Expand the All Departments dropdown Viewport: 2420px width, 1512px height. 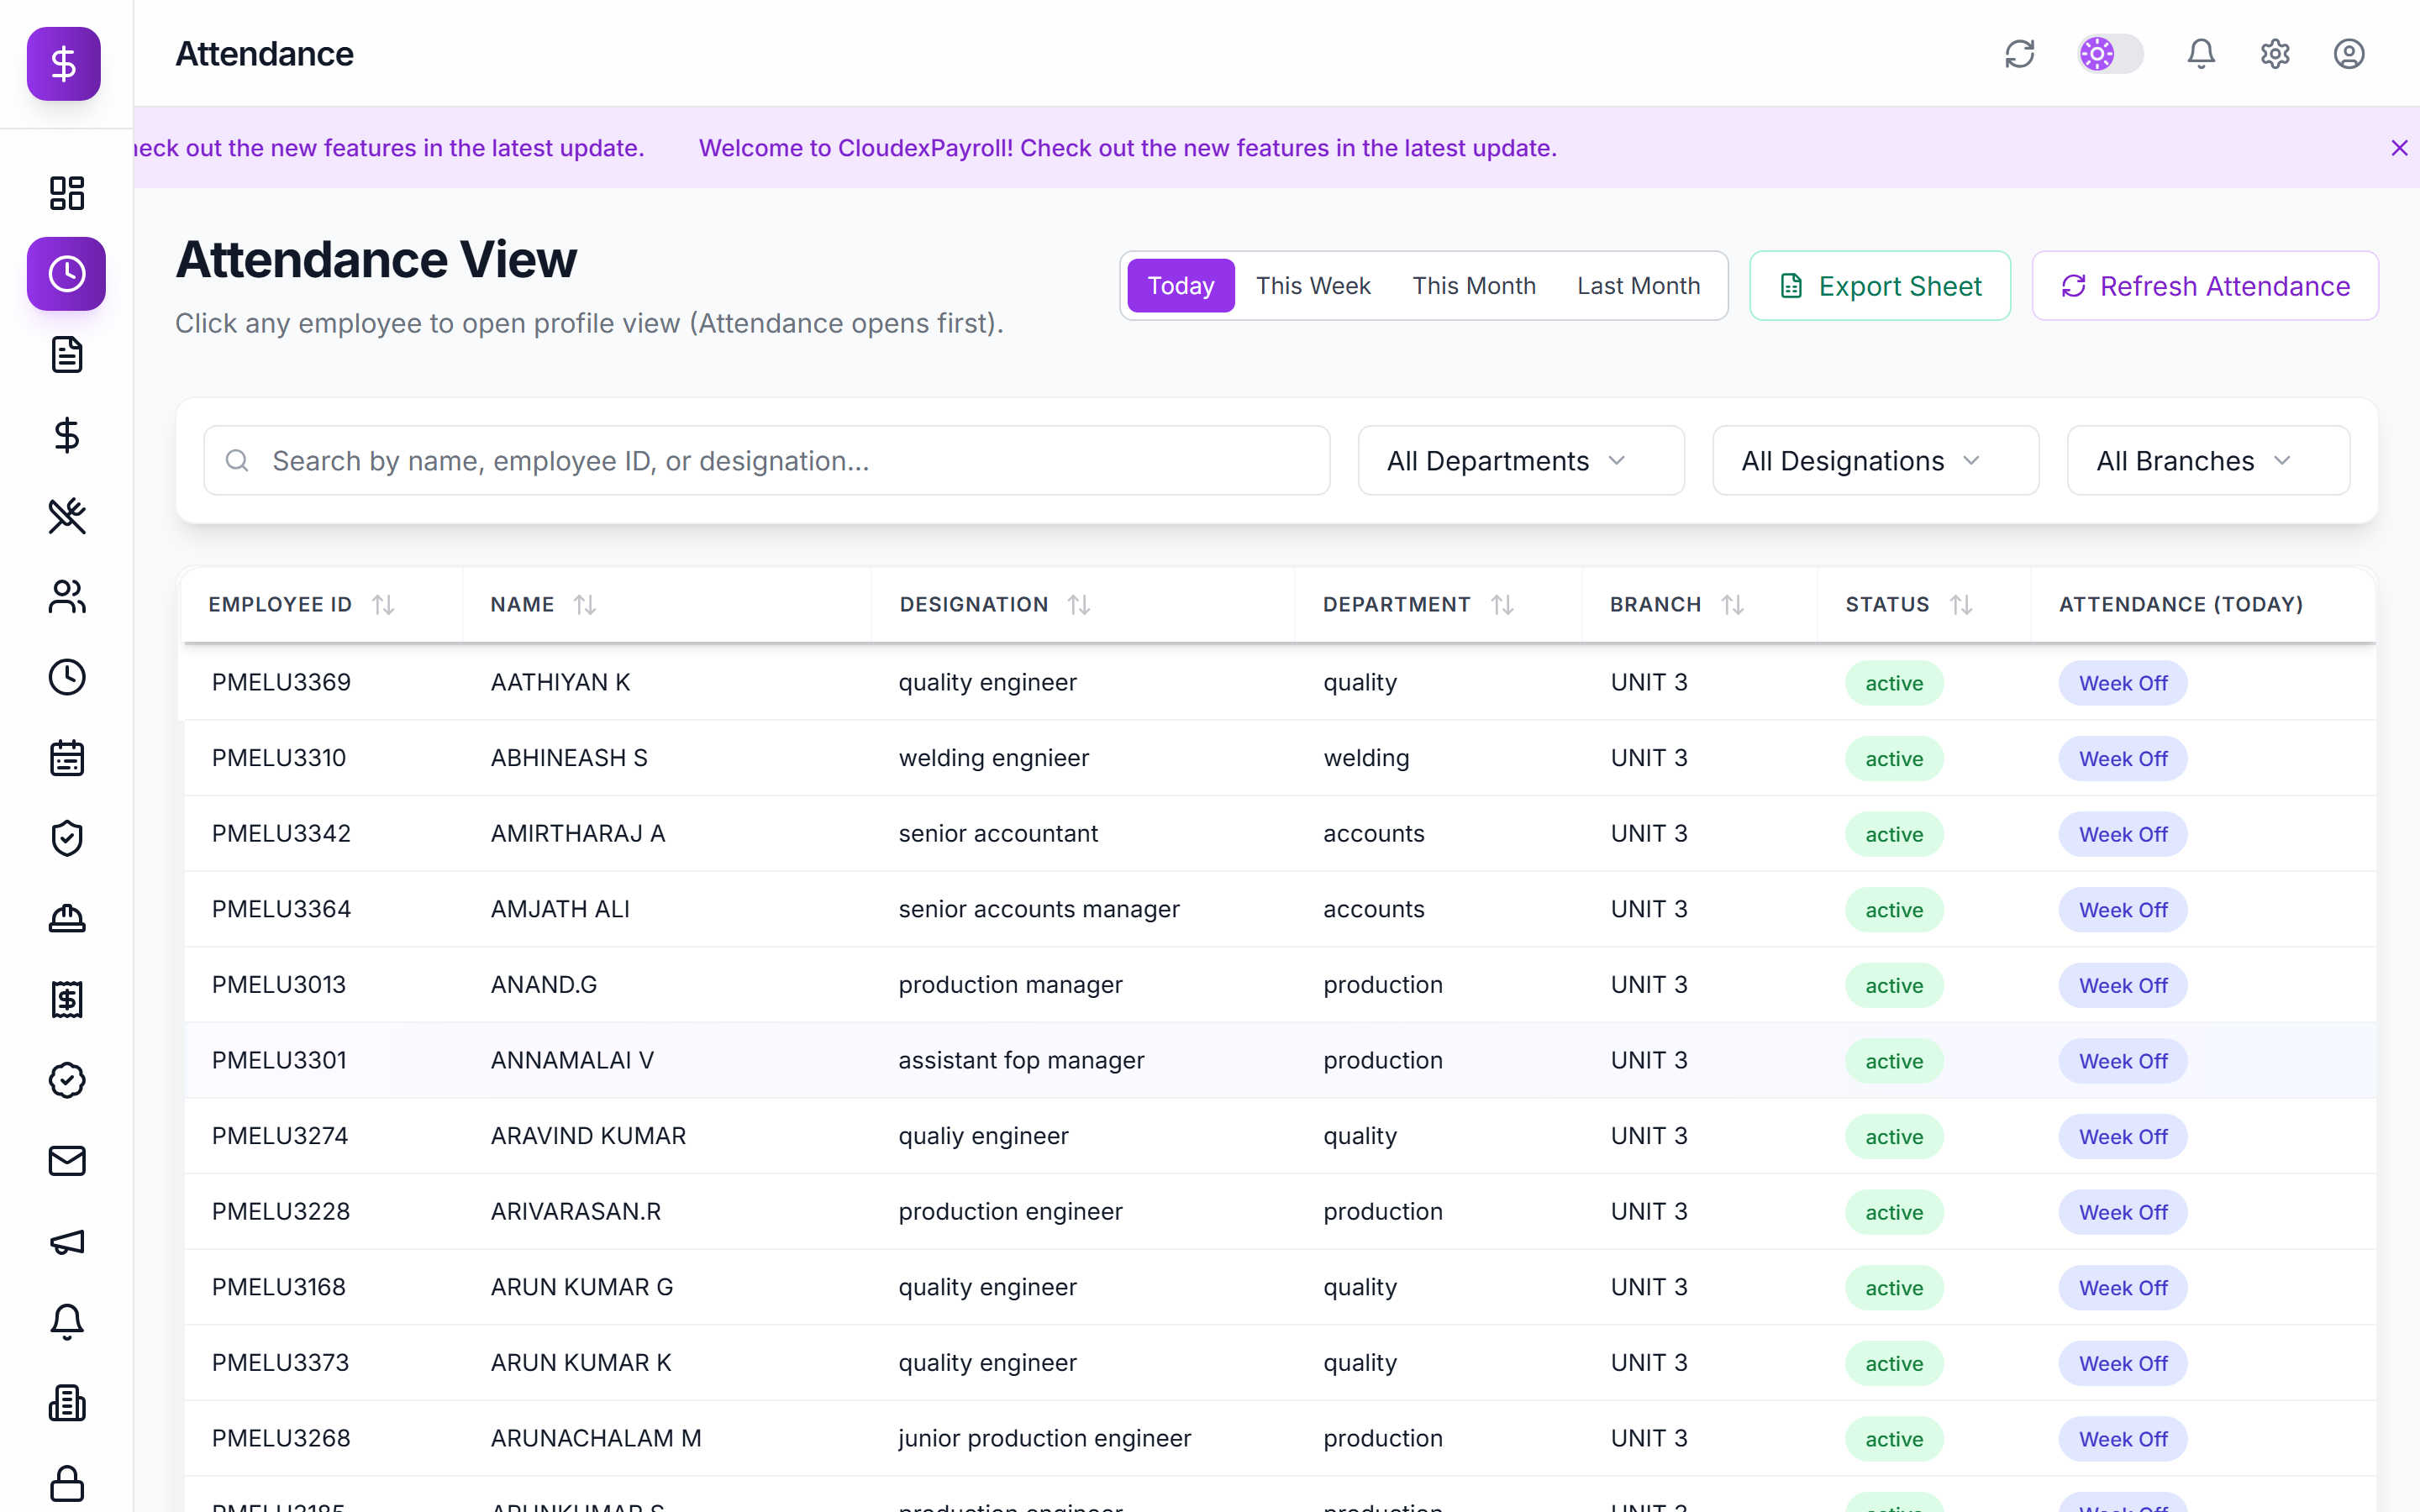(1521, 461)
